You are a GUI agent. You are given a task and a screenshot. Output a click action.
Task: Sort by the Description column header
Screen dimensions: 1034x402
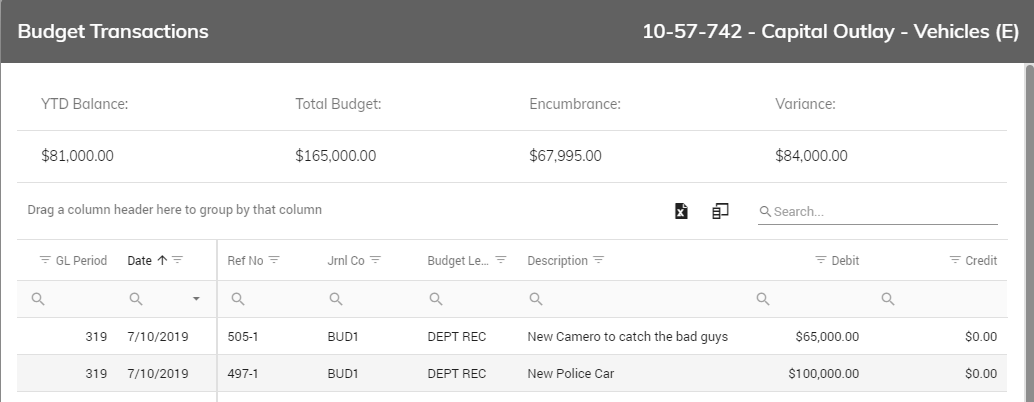tap(557, 261)
